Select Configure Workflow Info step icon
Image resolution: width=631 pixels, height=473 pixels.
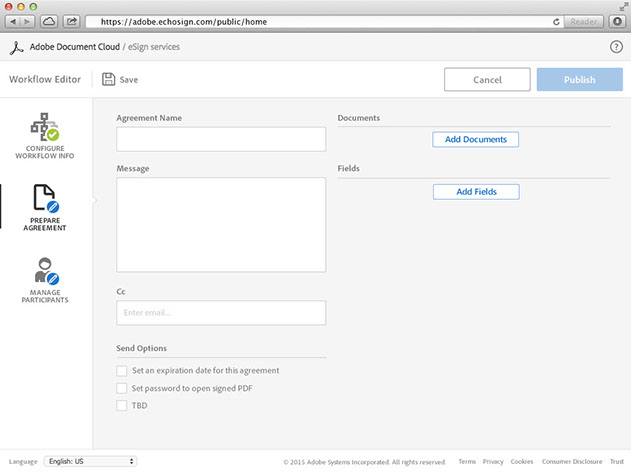[46, 126]
